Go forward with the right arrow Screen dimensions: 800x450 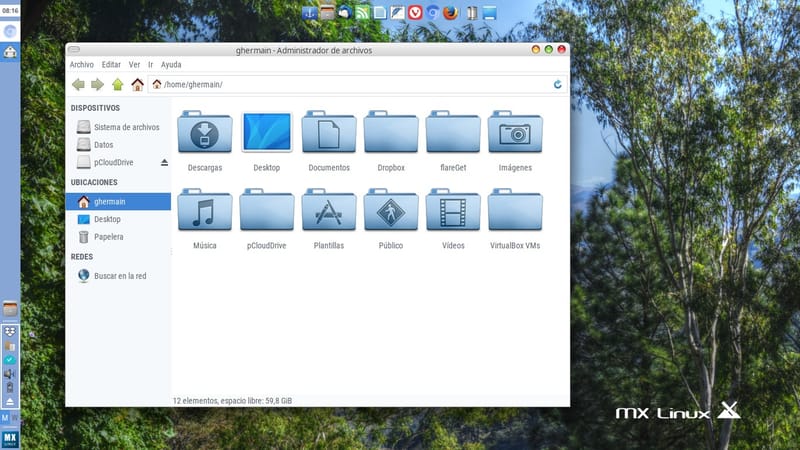(97, 85)
